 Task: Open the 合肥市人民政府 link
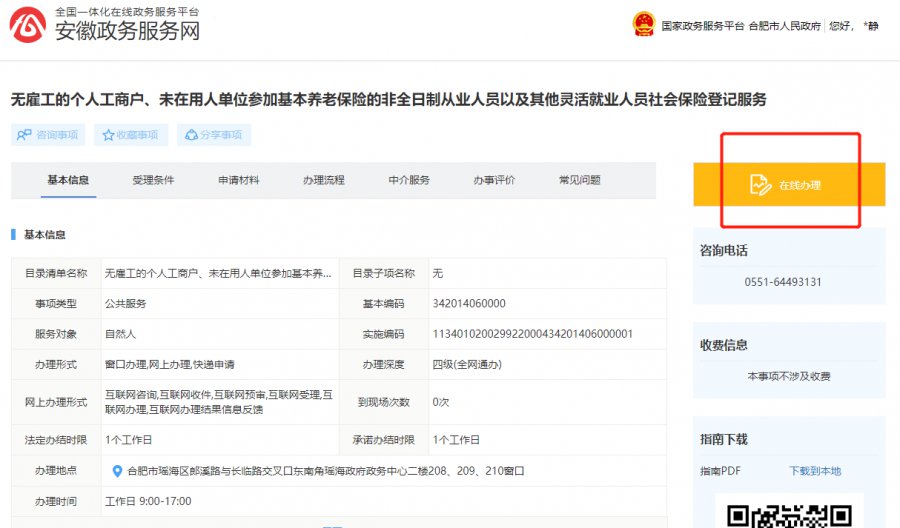click(785, 26)
